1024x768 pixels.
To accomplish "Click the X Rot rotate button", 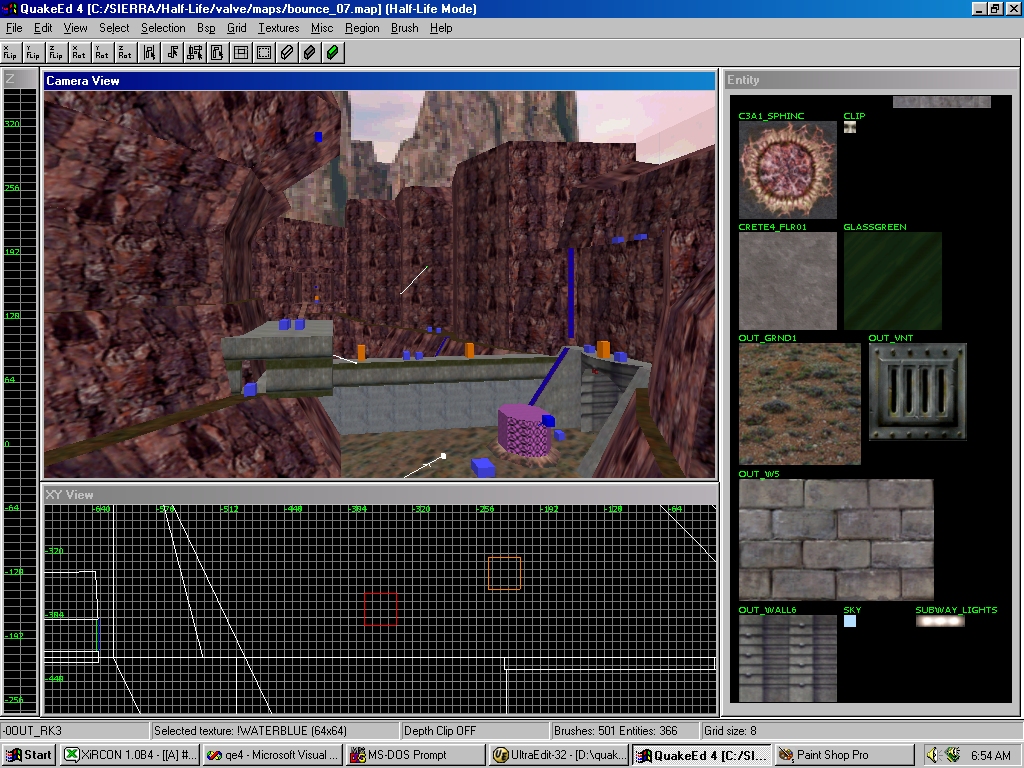I will (79, 52).
